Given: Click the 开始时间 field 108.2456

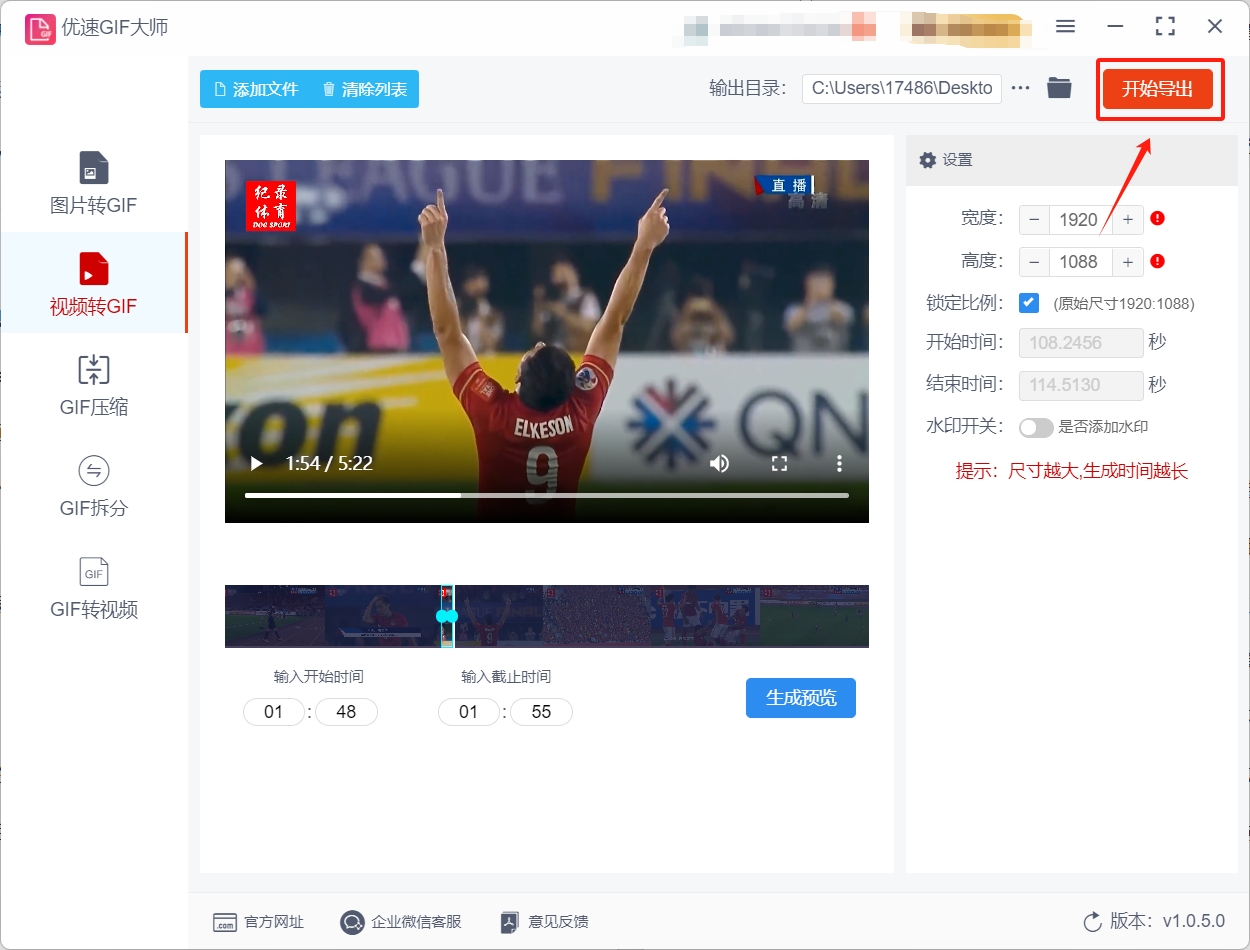Looking at the screenshot, I should (x=1081, y=343).
